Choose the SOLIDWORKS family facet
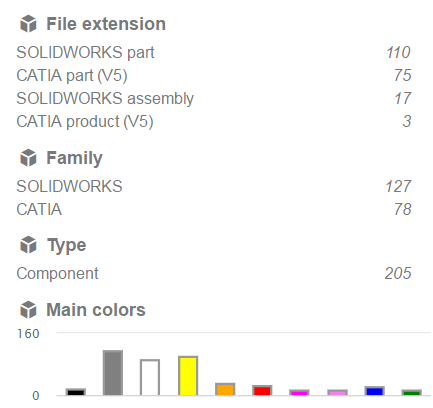Screen dimensions: 433x408 (214, 186)
